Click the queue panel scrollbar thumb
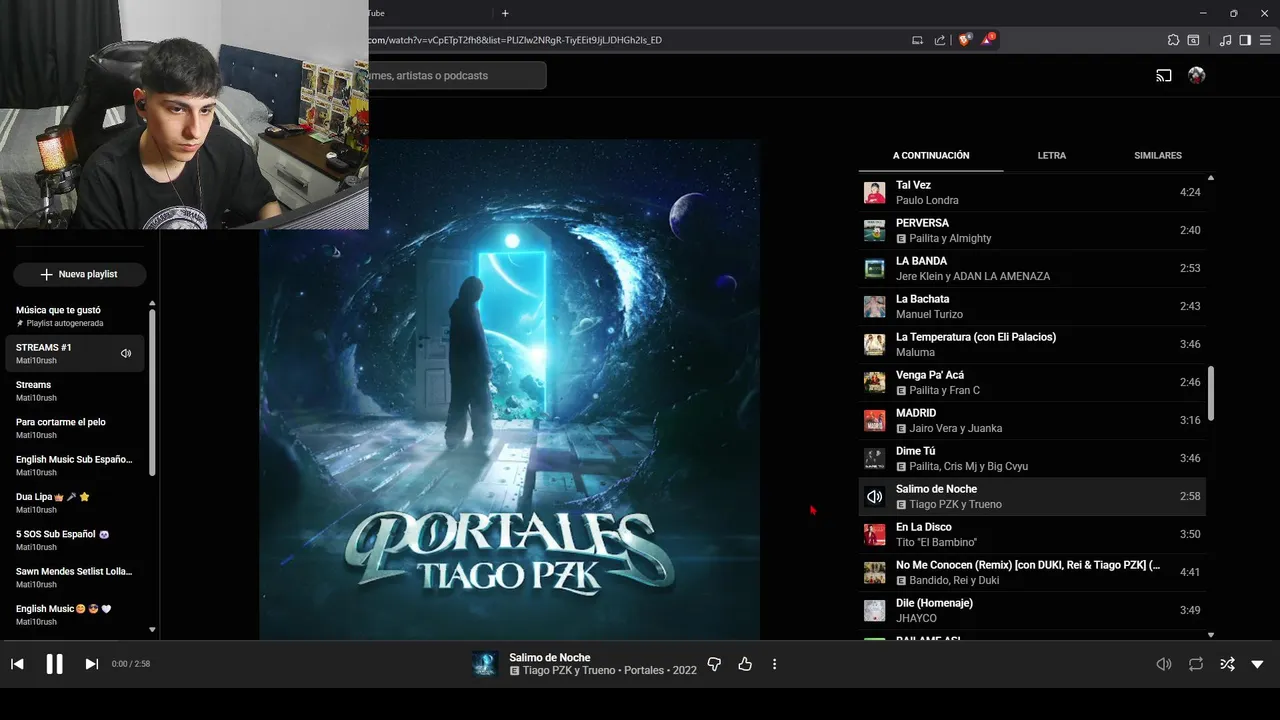 [x=1211, y=393]
